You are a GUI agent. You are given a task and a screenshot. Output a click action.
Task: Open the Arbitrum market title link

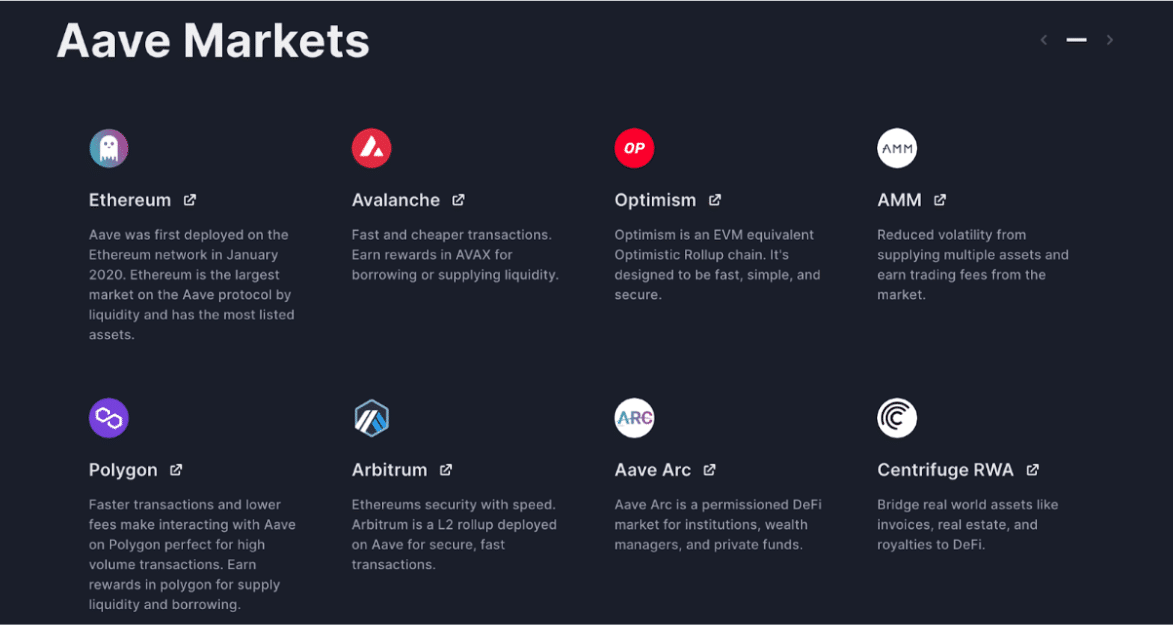(x=389, y=470)
